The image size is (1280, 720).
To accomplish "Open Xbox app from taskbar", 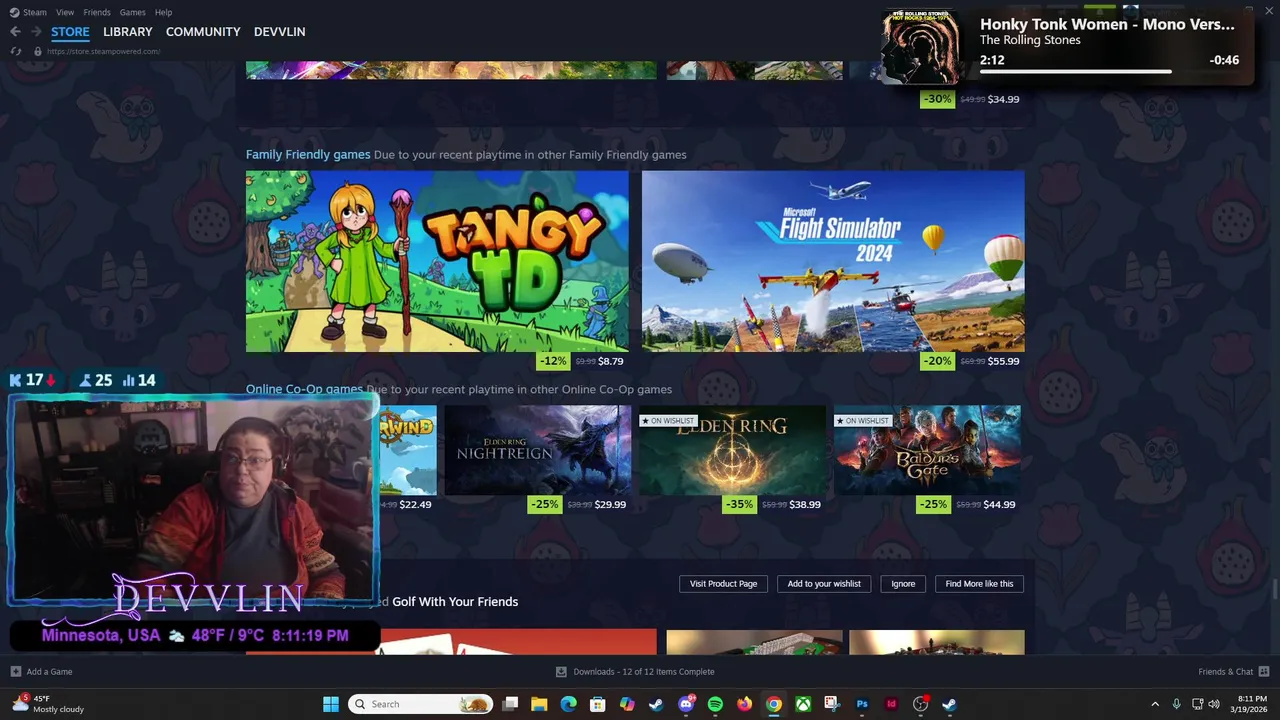I will pos(803,704).
